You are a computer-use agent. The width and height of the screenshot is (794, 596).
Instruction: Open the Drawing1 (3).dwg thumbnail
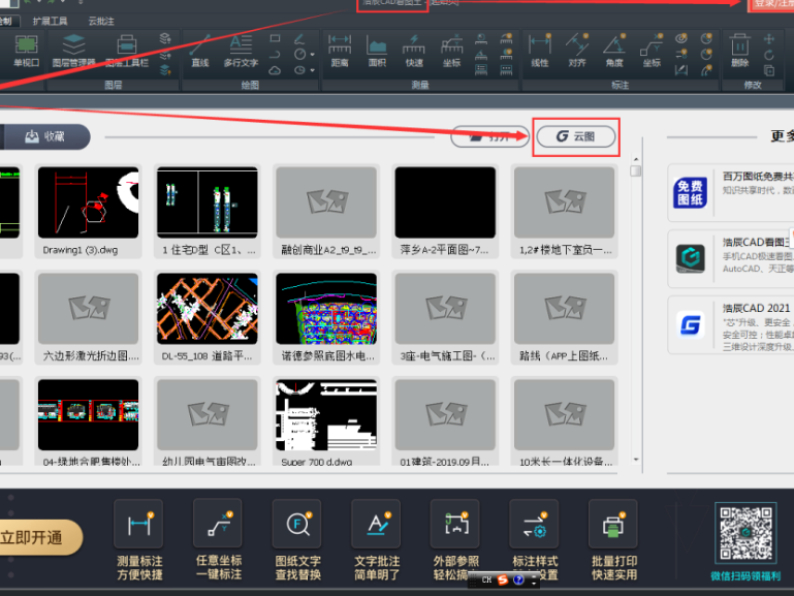(x=88, y=203)
